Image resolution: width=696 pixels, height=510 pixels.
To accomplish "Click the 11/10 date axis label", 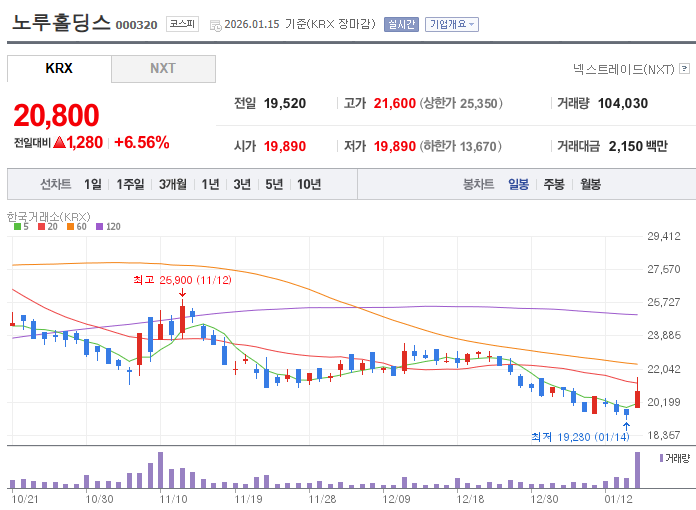I will coord(174,499).
